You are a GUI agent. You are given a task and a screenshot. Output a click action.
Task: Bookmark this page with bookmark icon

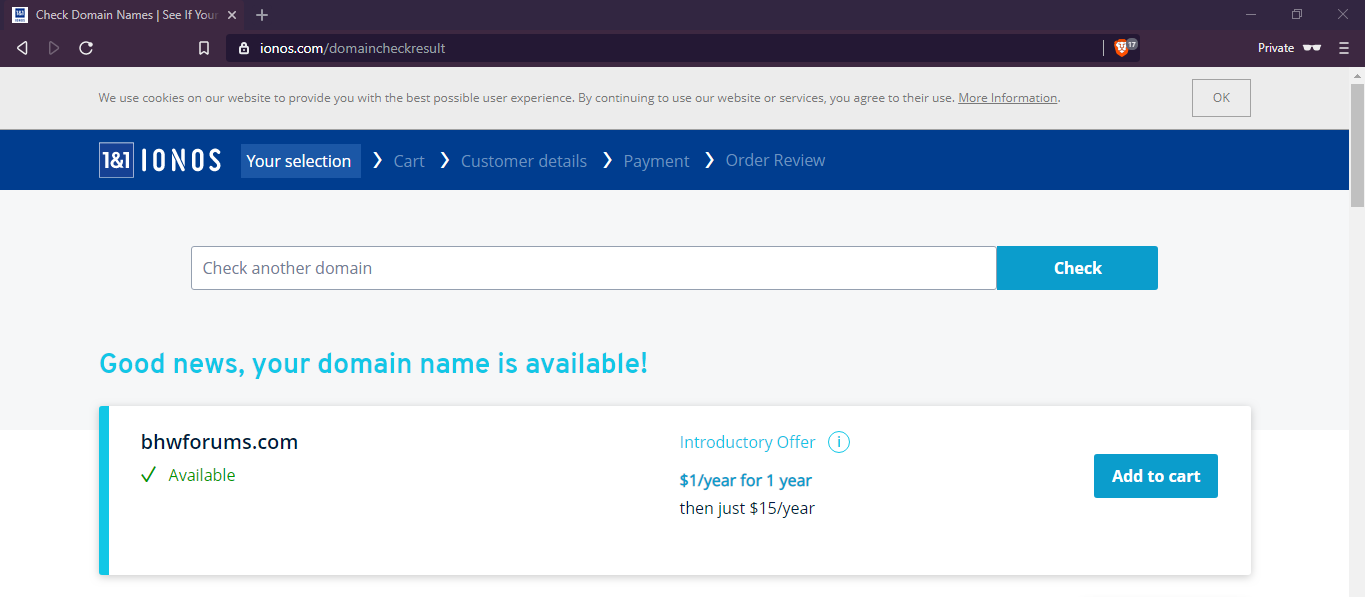click(204, 48)
